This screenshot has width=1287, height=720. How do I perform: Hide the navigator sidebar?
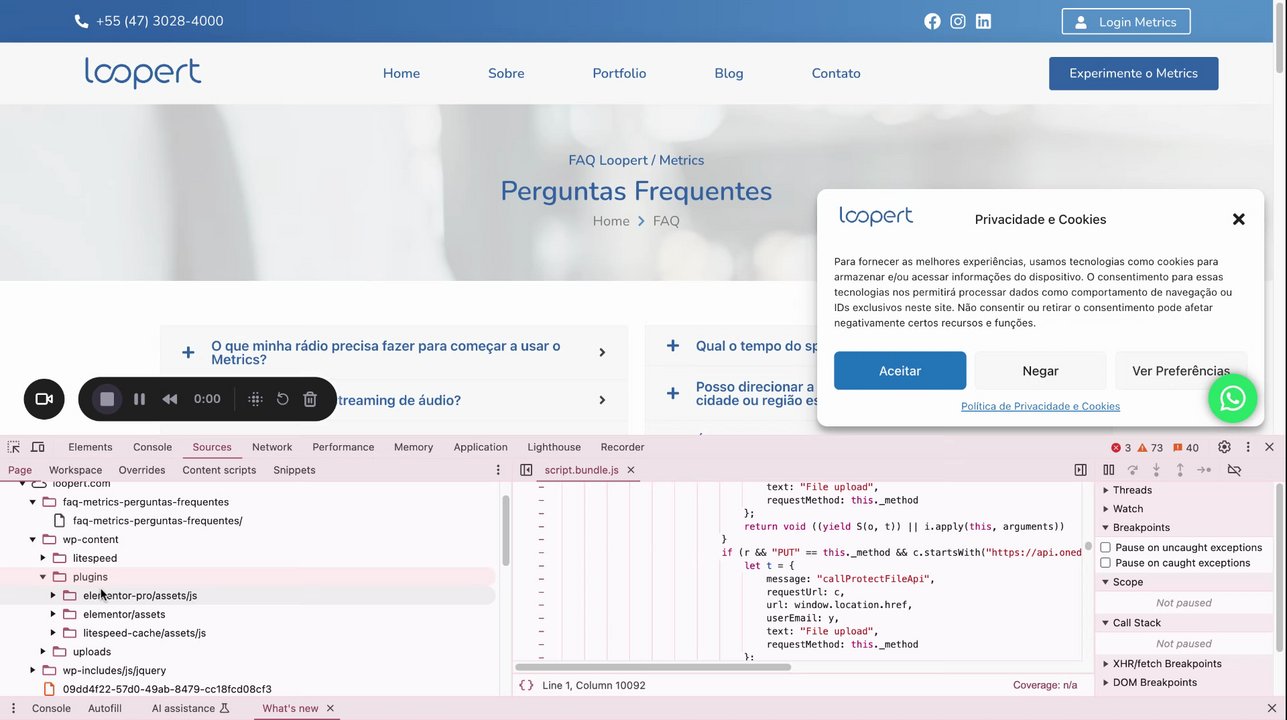click(526, 470)
